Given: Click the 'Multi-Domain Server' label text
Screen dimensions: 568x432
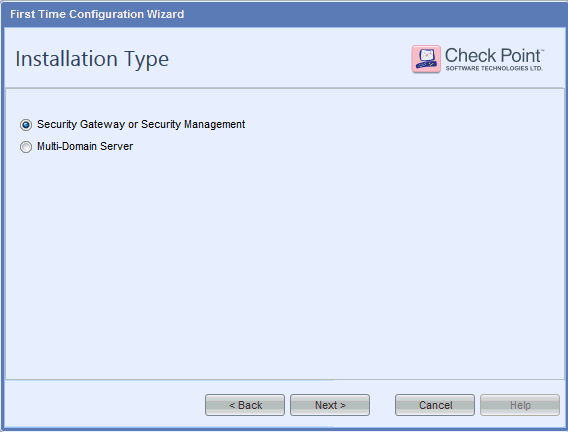Looking at the screenshot, I should 85,146.
